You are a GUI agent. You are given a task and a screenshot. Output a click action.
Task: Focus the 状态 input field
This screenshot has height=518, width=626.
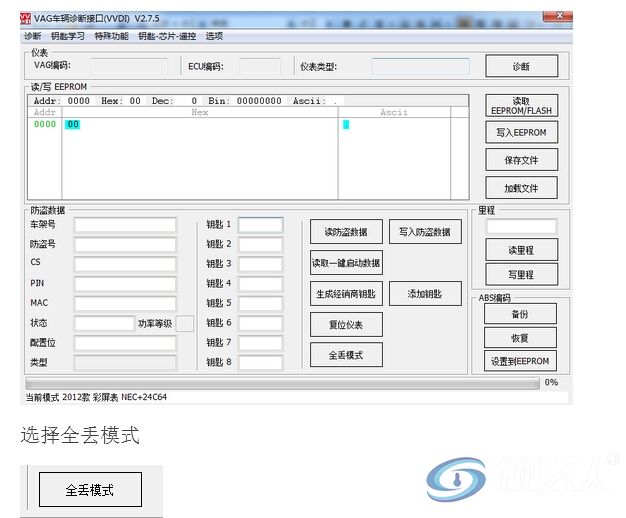[x=104, y=323]
